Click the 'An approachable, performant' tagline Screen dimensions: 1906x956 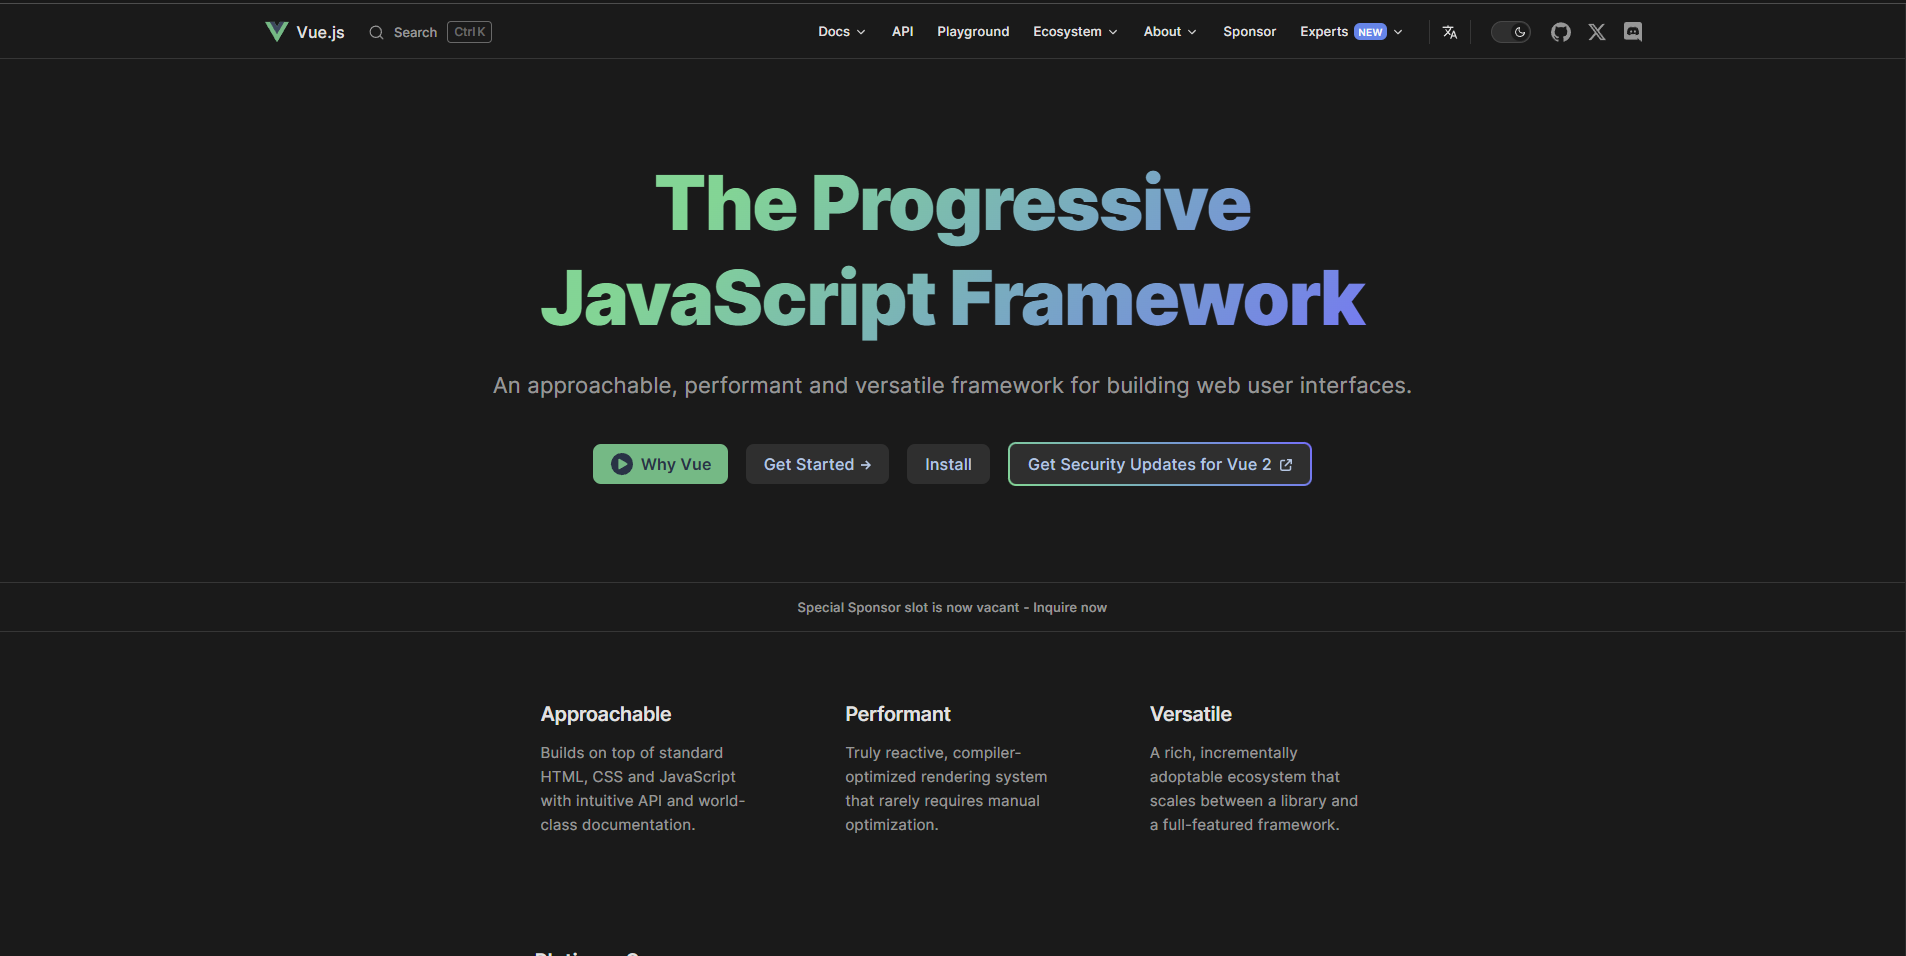point(952,386)
